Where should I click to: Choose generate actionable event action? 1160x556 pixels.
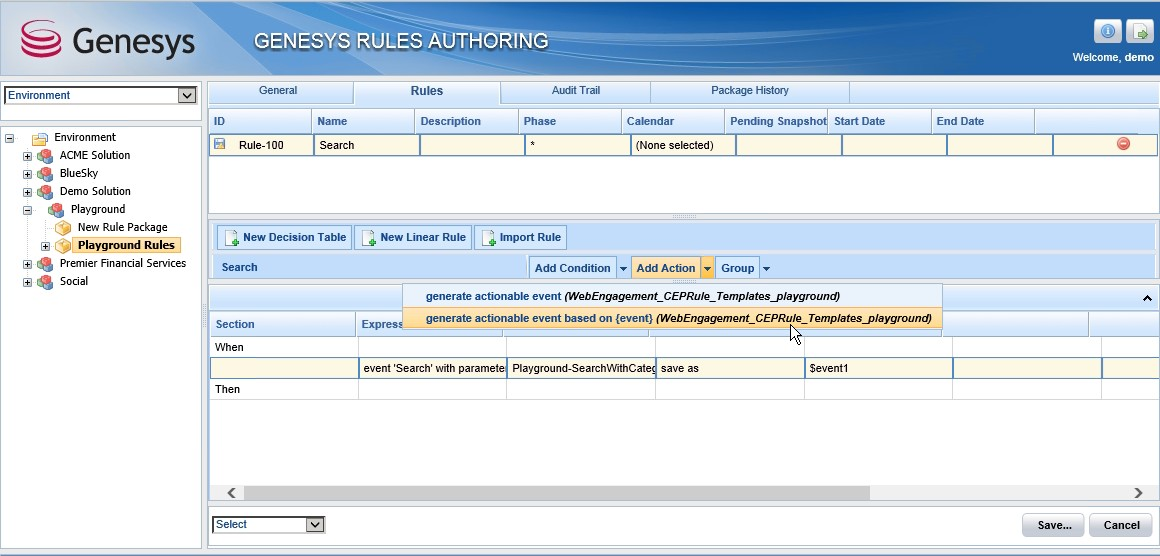tap(672, 296)
